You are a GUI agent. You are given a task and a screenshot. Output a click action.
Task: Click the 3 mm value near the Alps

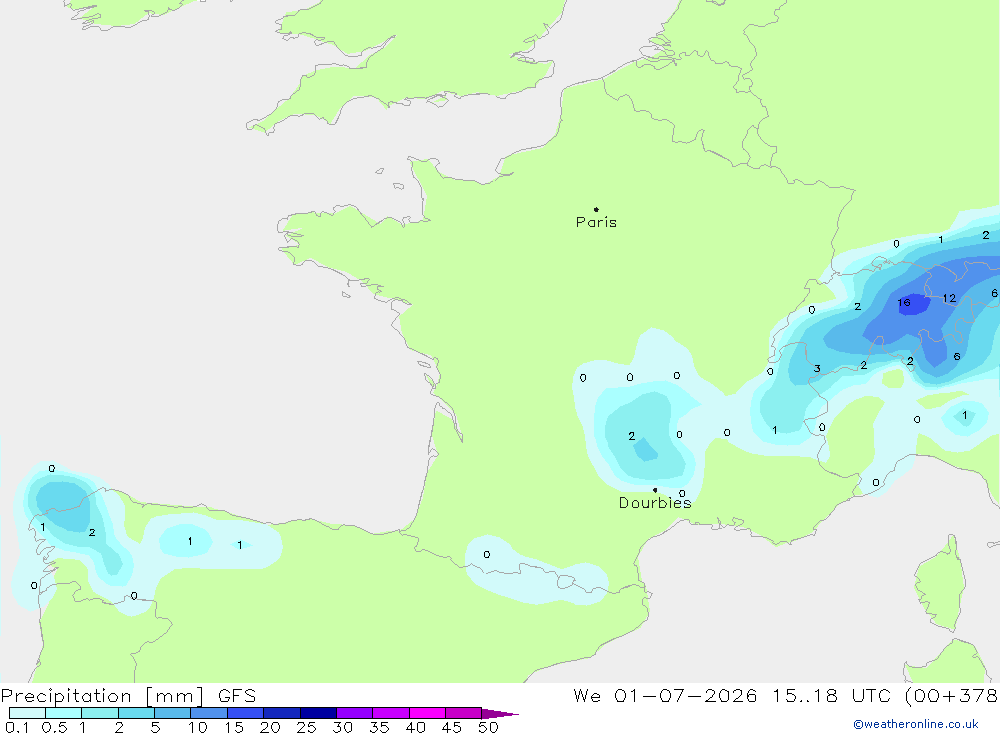817,369
